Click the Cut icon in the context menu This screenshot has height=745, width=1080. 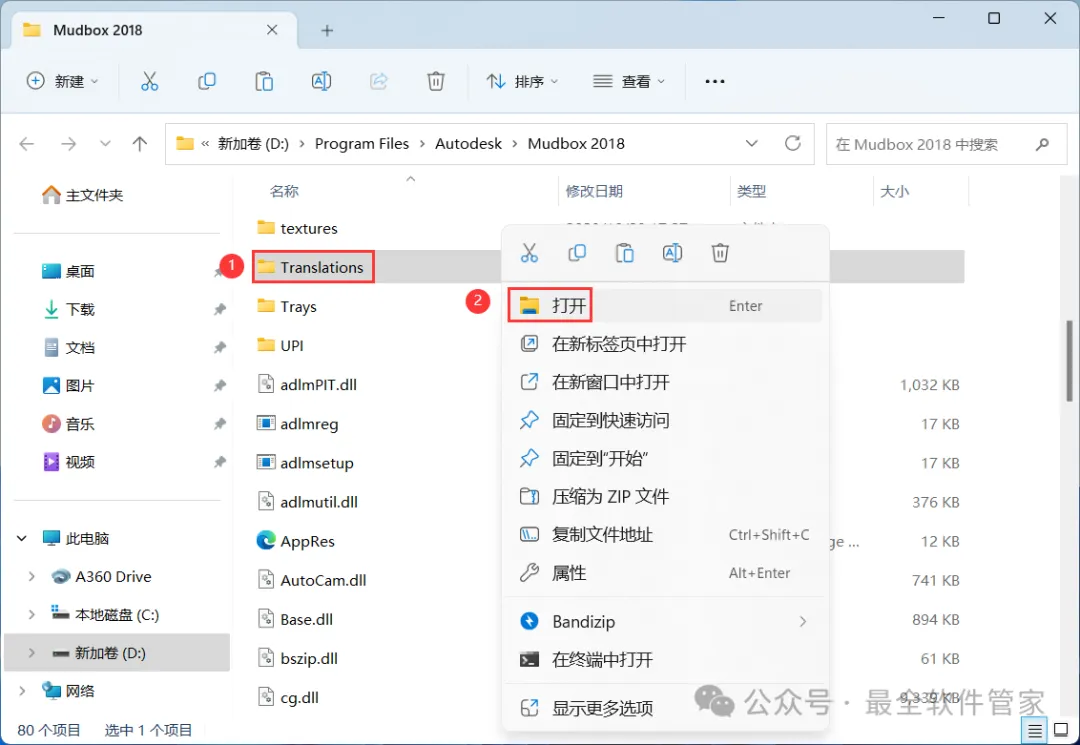coord(529,253)
